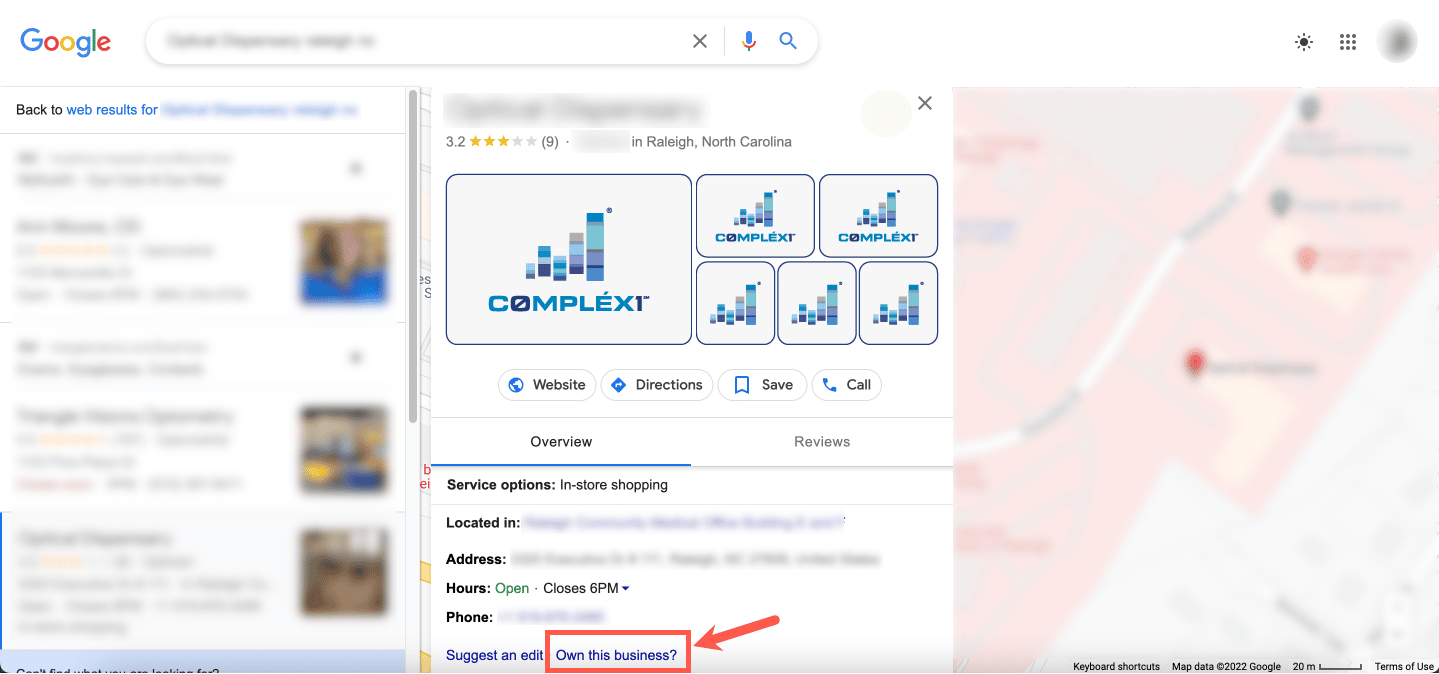Click Suggest an edit
The width and height of the screenshot is (1439, 674).
click(x=493, y=654)
